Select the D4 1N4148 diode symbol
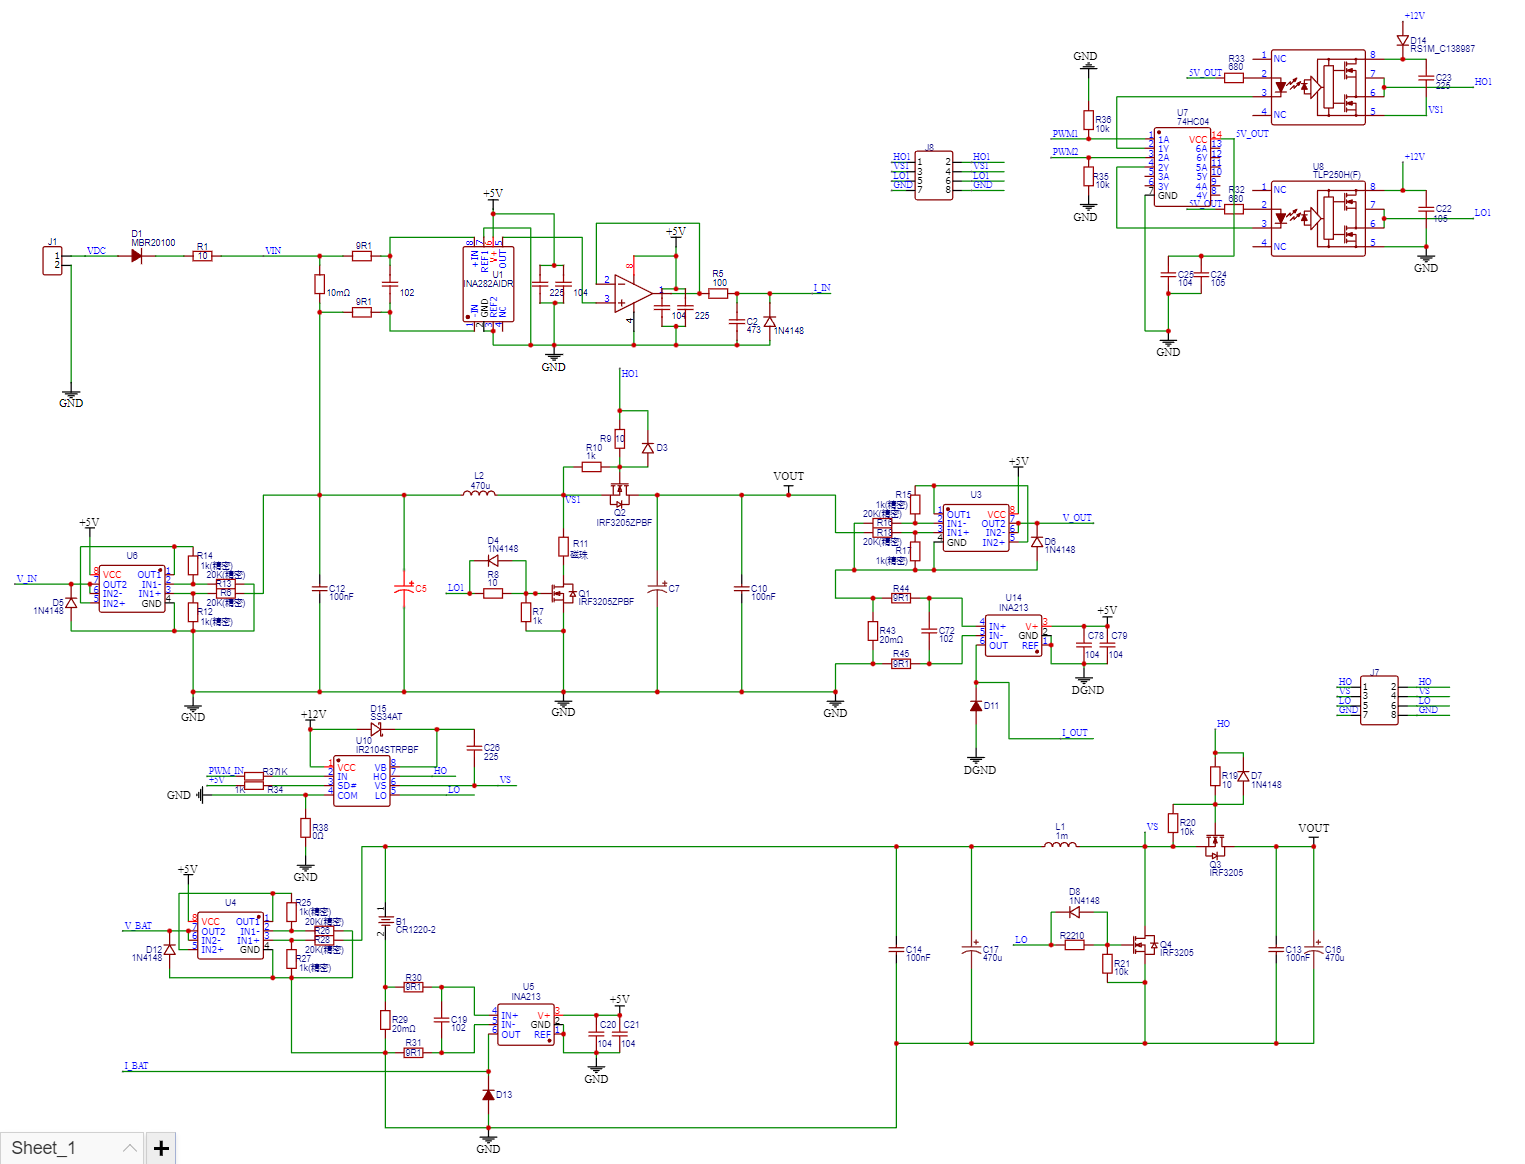1525x1164 pixels. point(493,561)
